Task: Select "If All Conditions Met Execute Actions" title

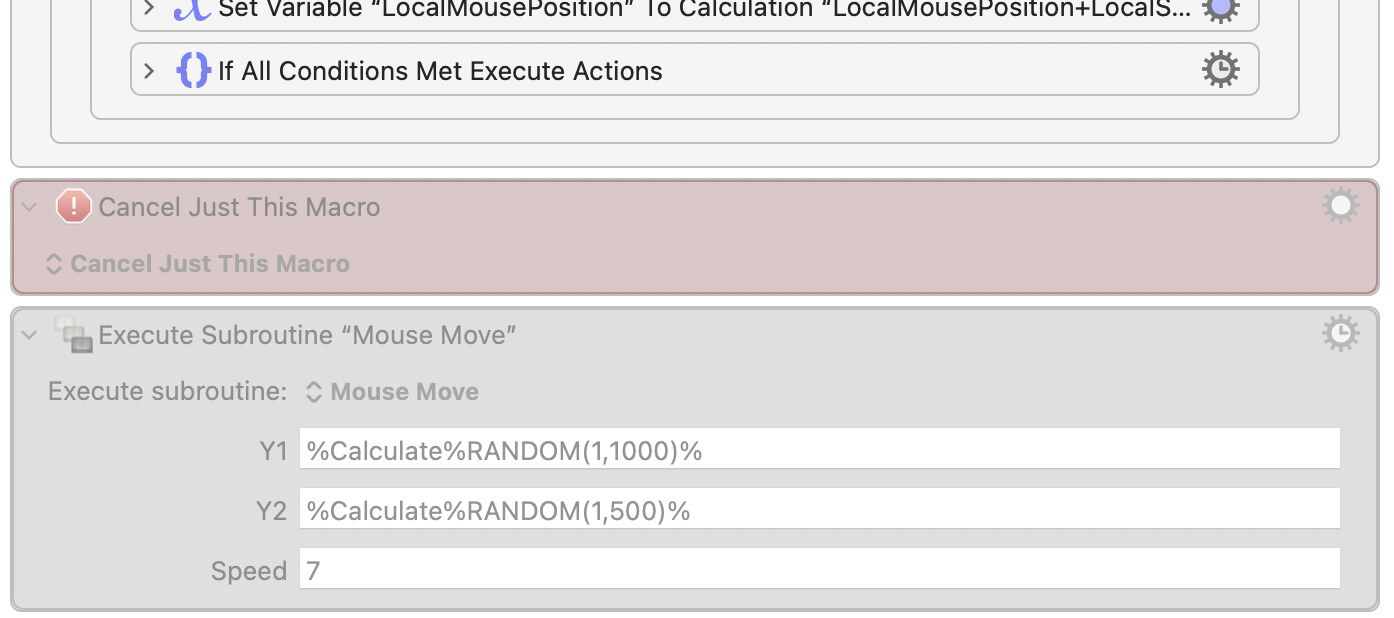Action: coord(440,71)
